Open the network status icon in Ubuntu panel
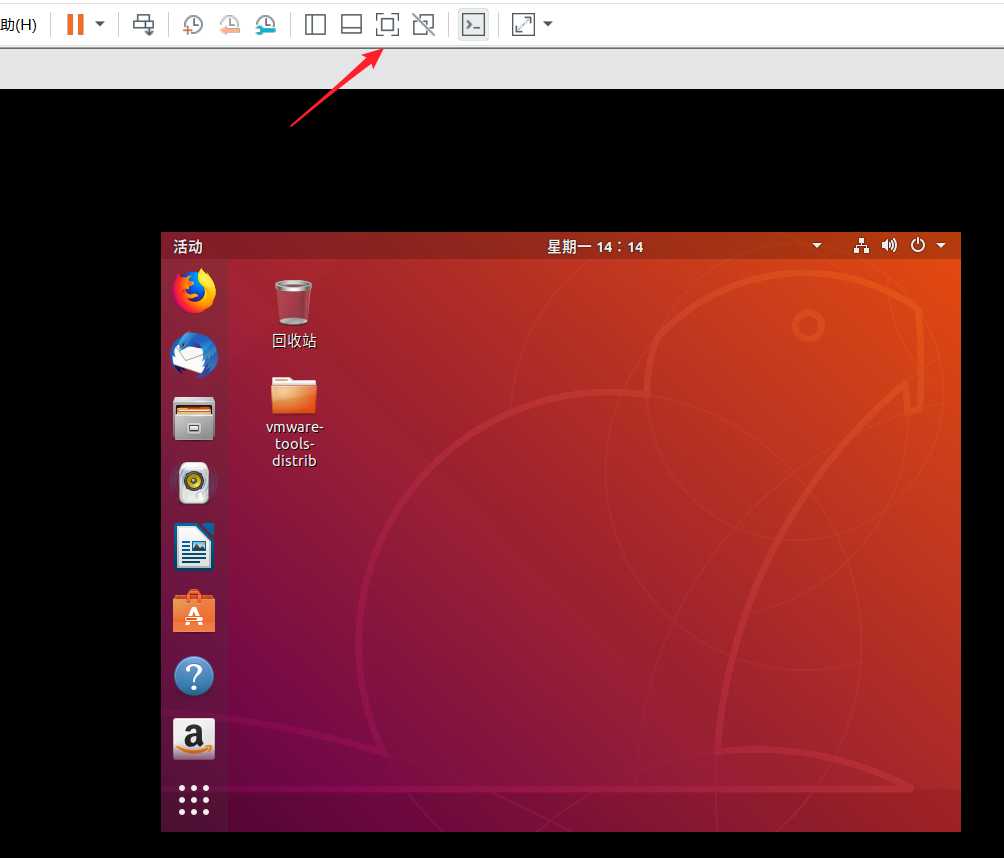Screen dimensions: 1004x858 [x=862, y=246]
